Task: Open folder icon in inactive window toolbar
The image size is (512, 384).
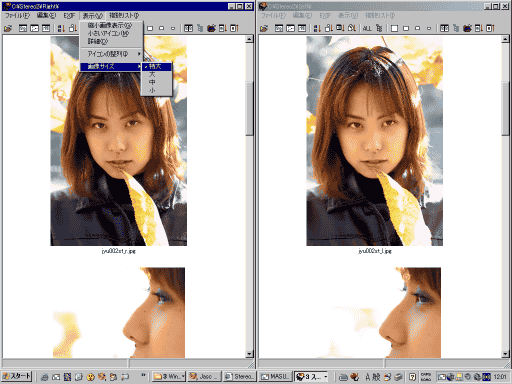Action: (264, 28)
